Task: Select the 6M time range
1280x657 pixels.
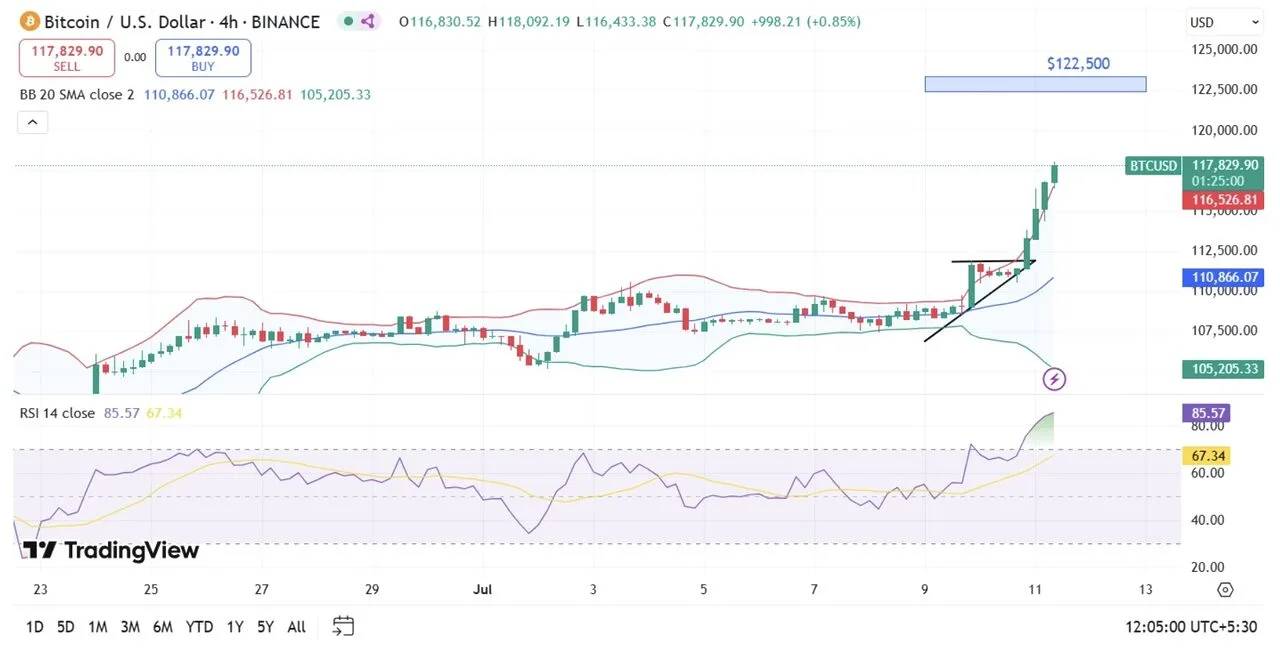Action: pyautogui.click(x=163, y=627)
